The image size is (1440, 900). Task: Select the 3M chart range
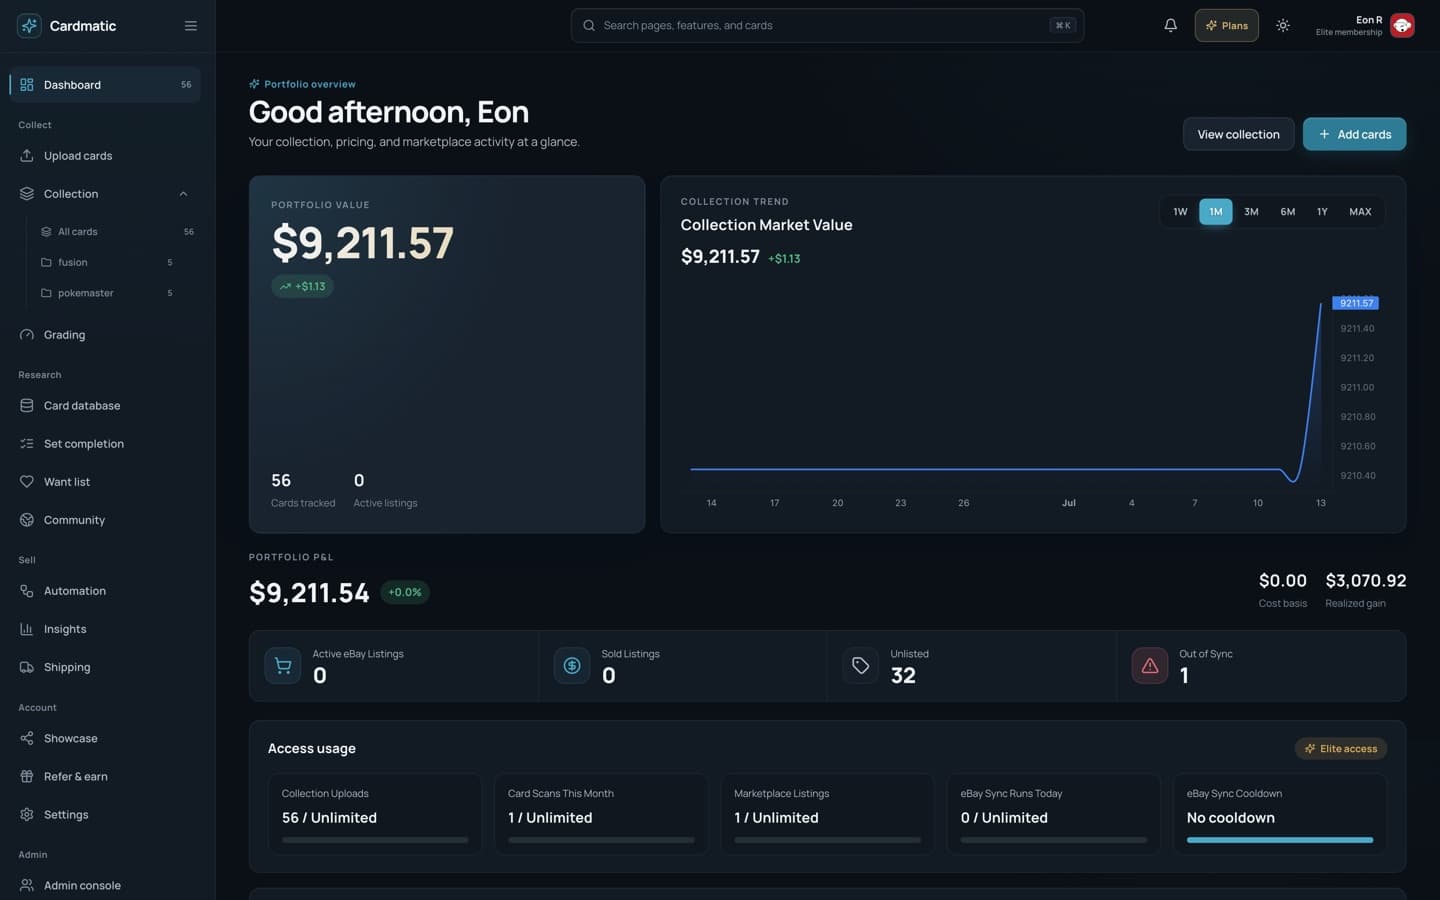[x=1251, y=212]
